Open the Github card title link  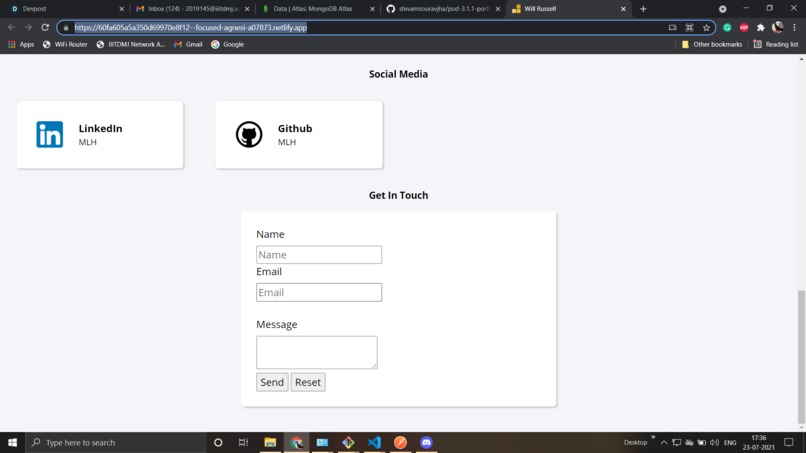coord(295,129)
